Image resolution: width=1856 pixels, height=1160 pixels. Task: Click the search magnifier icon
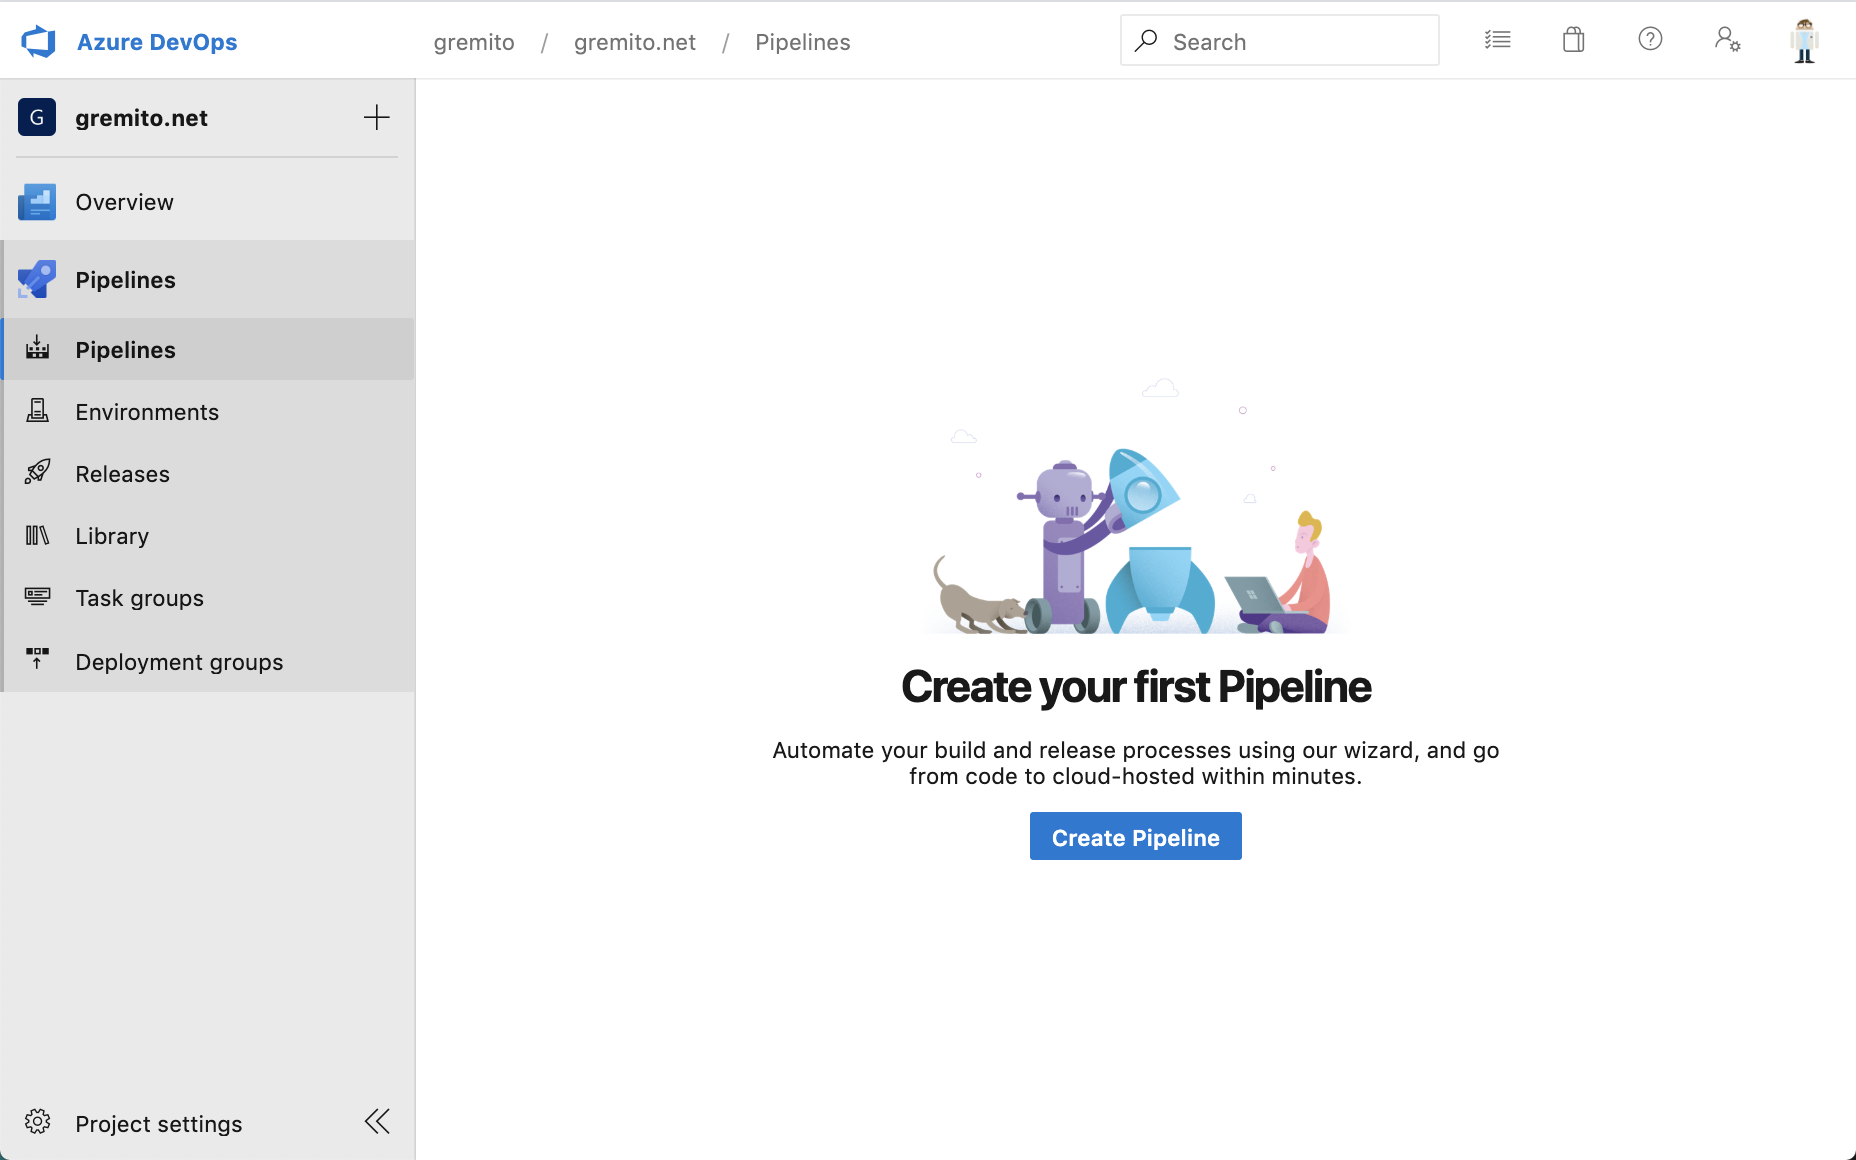(1146, 41)
